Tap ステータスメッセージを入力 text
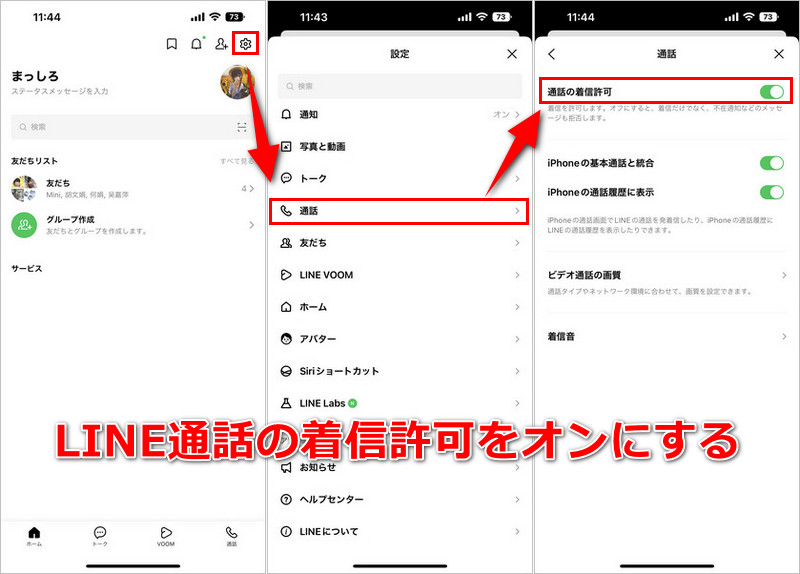Image resolution: width=800 pixels, height=574 pixels. (x=60, y=91)
